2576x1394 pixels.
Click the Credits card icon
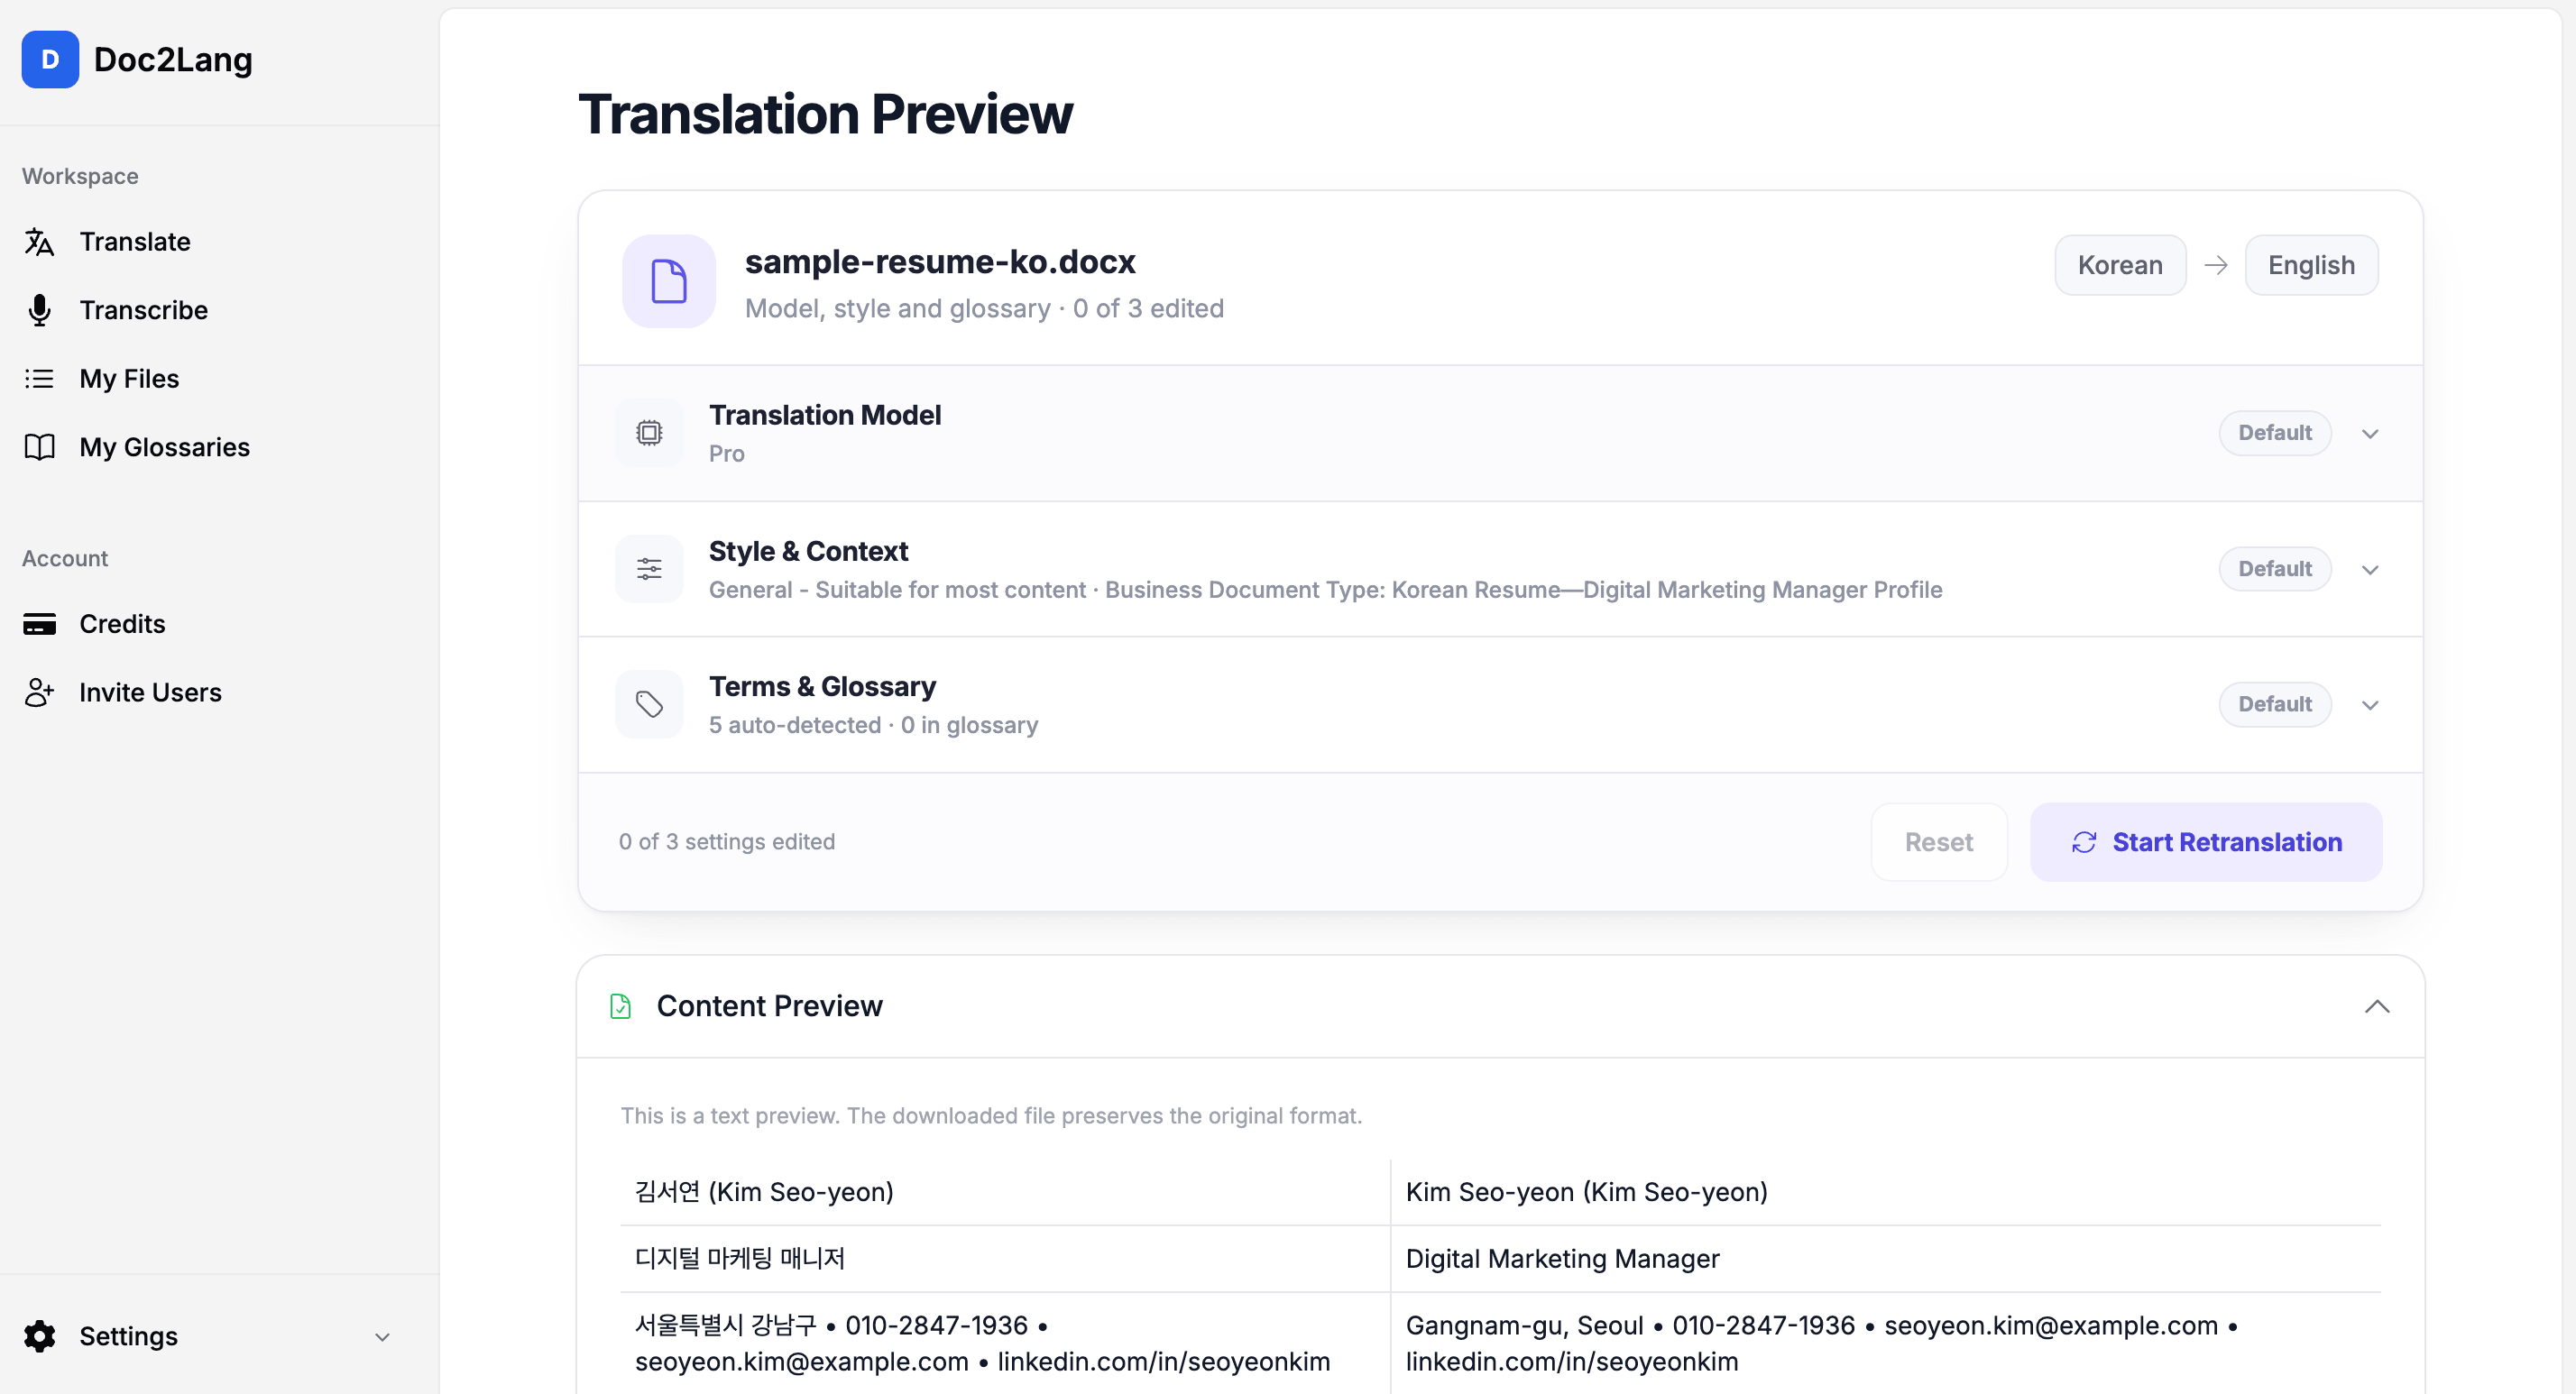[39, 624]
